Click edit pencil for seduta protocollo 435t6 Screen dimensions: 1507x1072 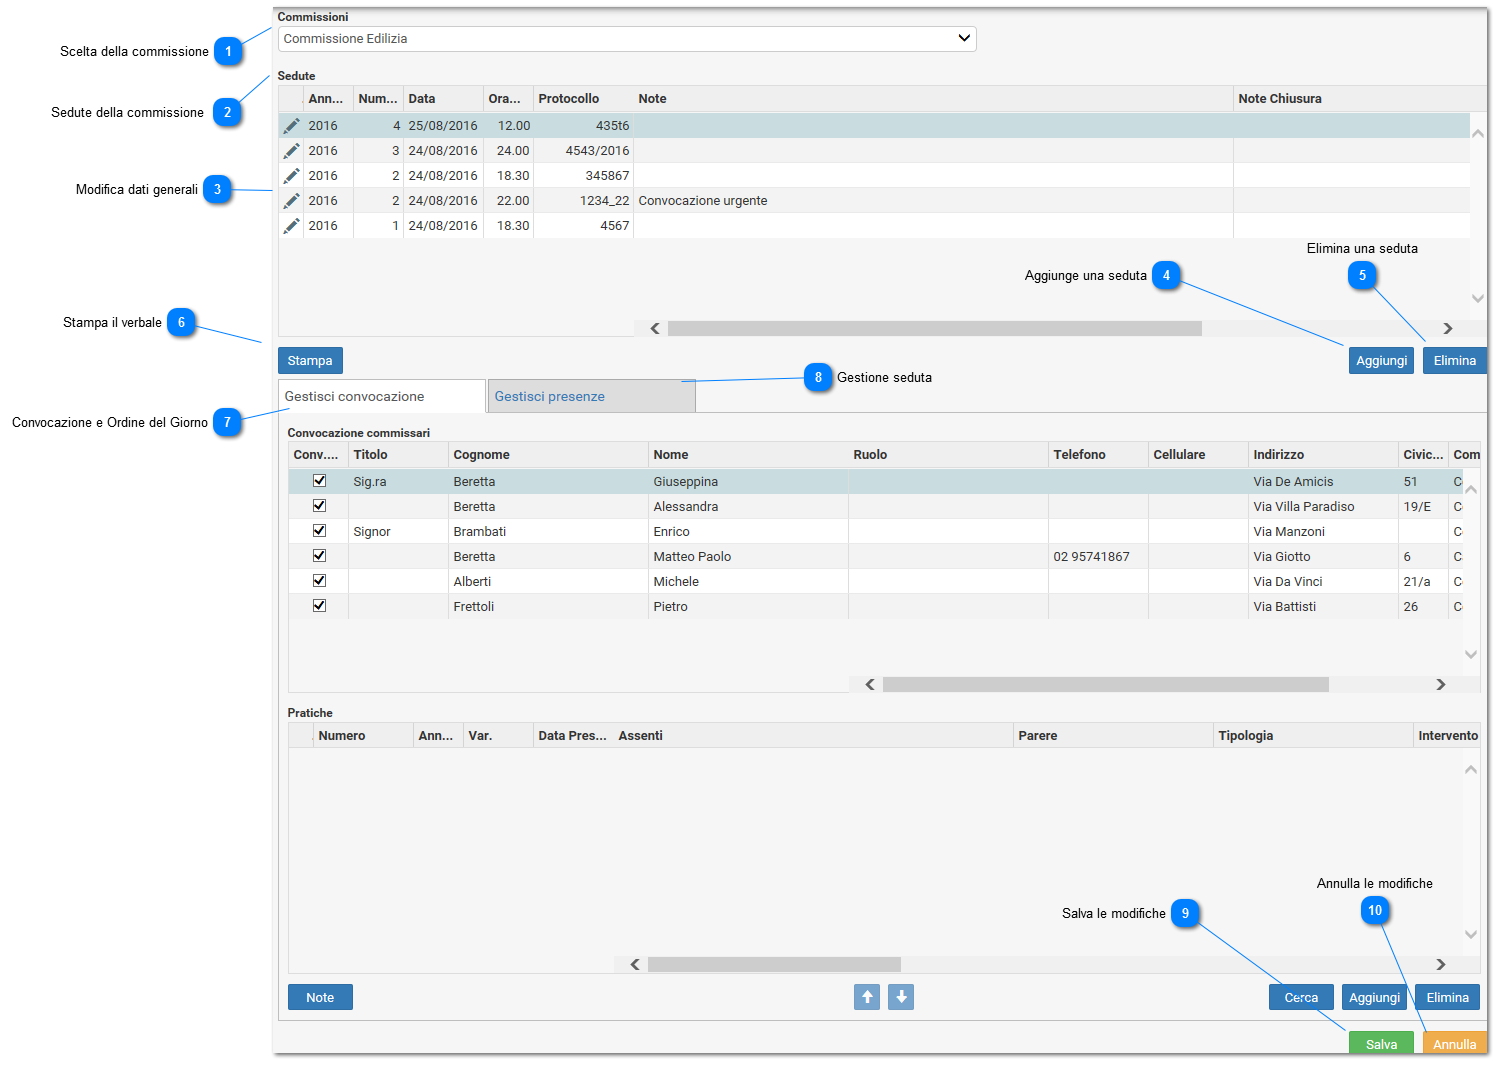pos(291,126)
